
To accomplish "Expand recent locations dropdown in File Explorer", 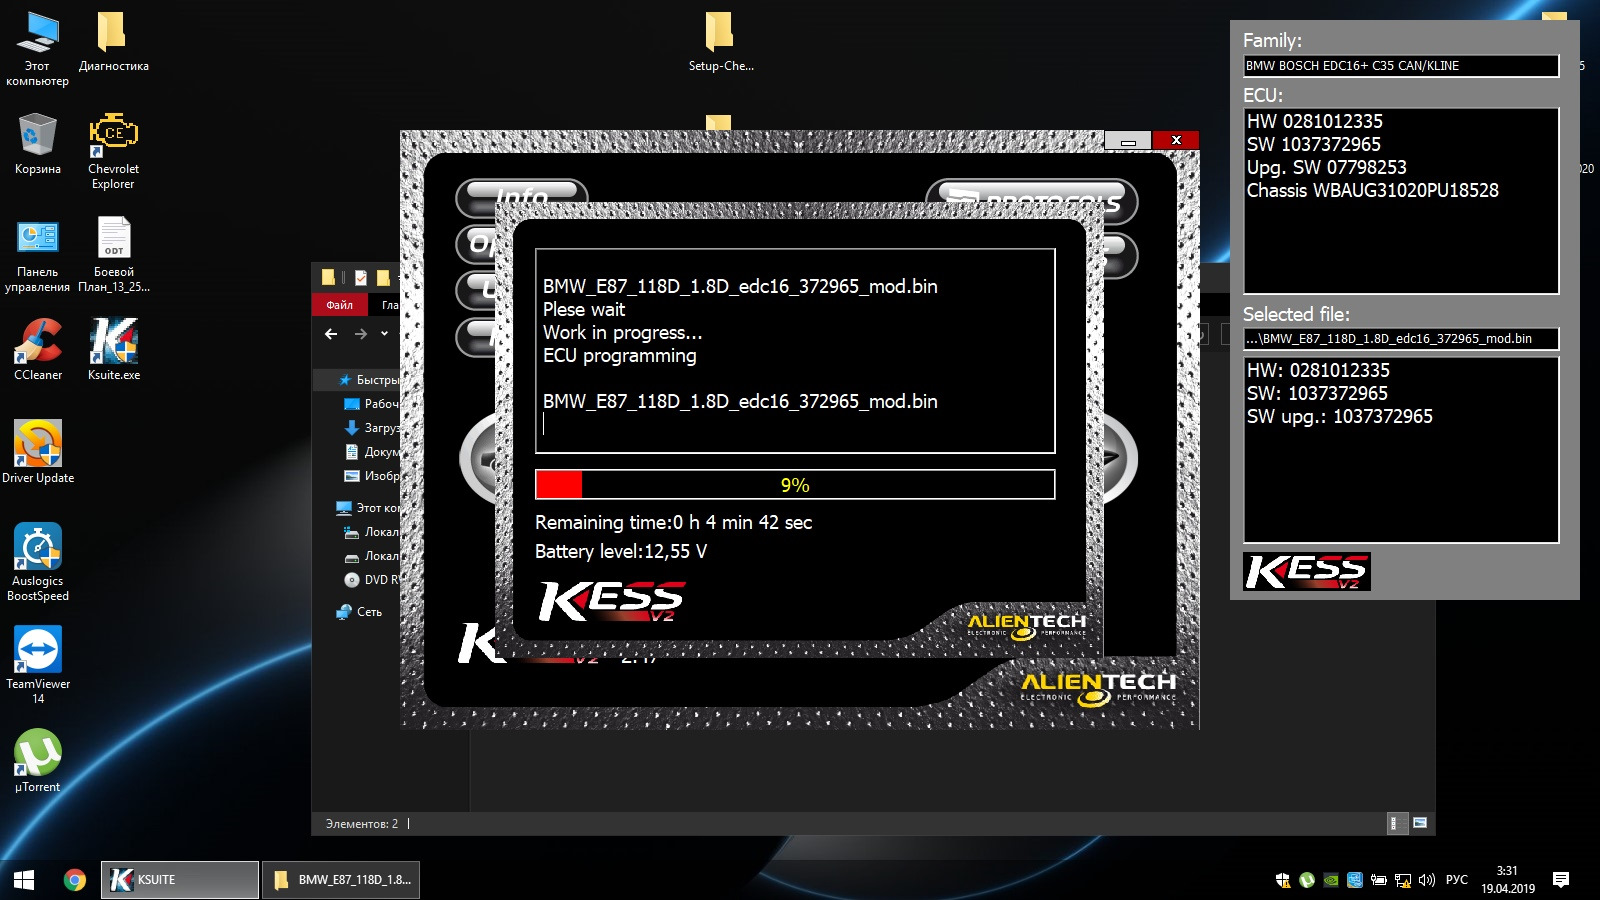I will click(x=384, y=334).
